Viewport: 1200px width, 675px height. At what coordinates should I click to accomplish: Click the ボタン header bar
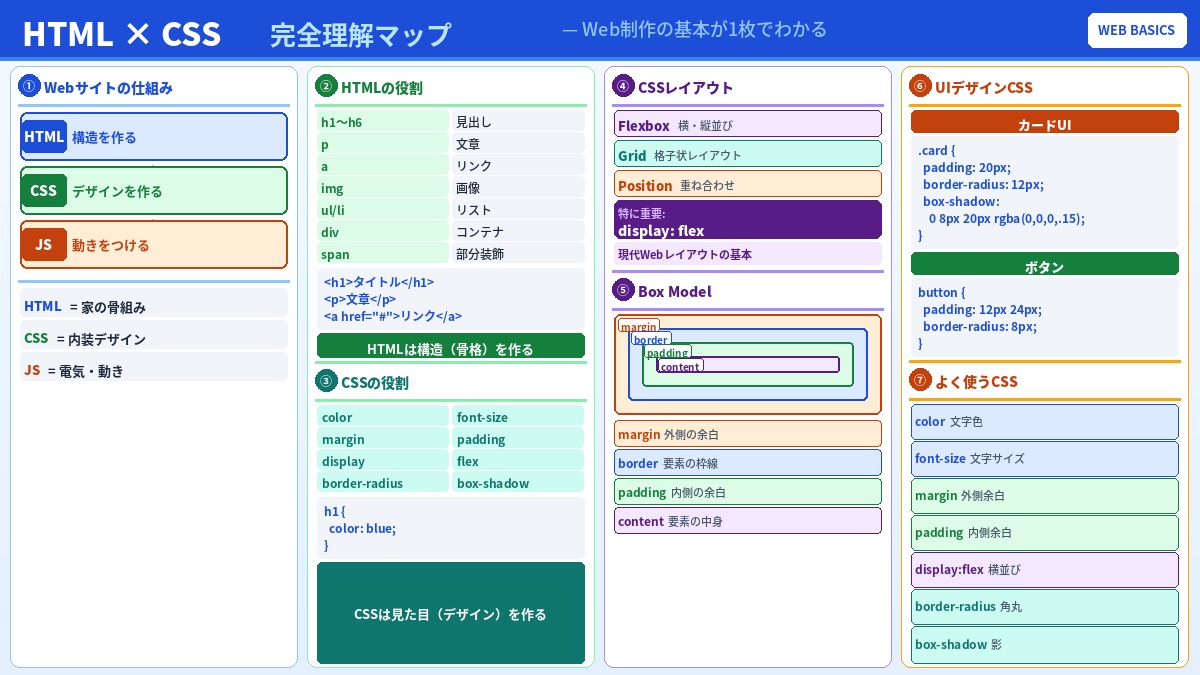[x=1044, y=266]
